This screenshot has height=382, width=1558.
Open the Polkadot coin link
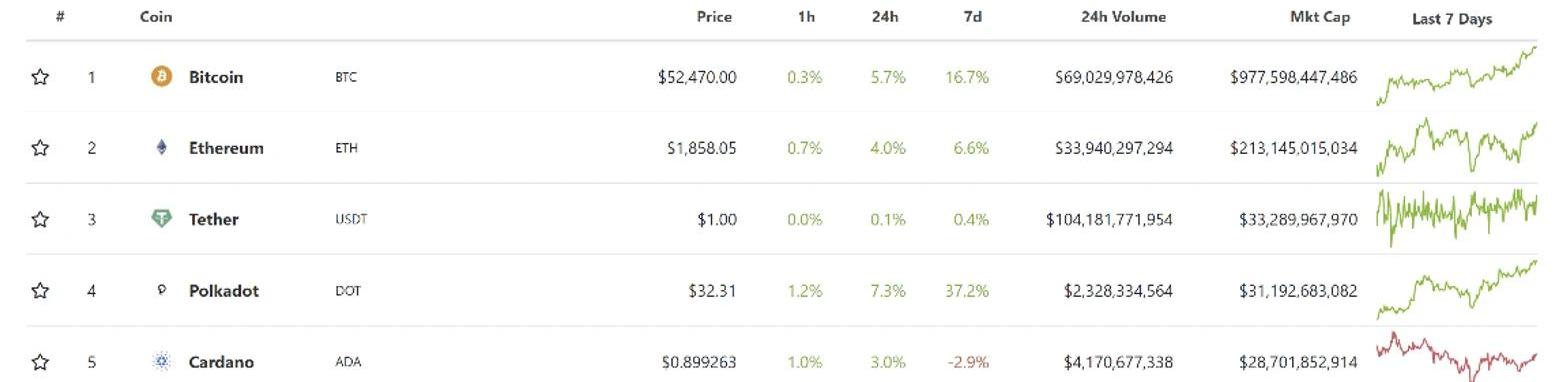coord(224,291)
